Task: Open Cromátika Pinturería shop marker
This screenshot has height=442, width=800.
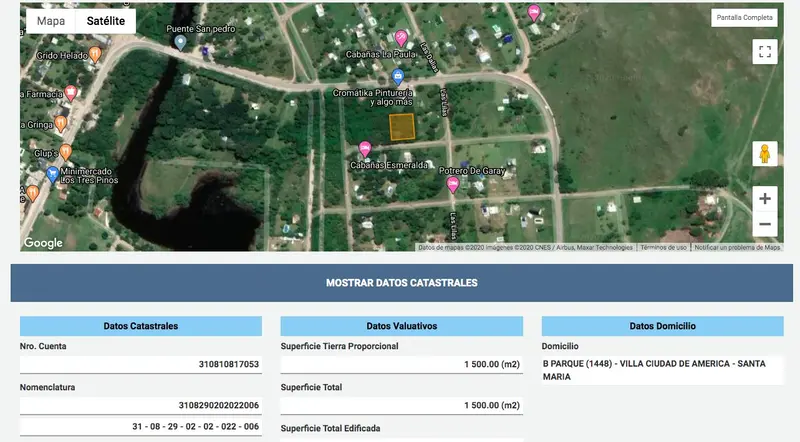Action: tap(398, 77)
